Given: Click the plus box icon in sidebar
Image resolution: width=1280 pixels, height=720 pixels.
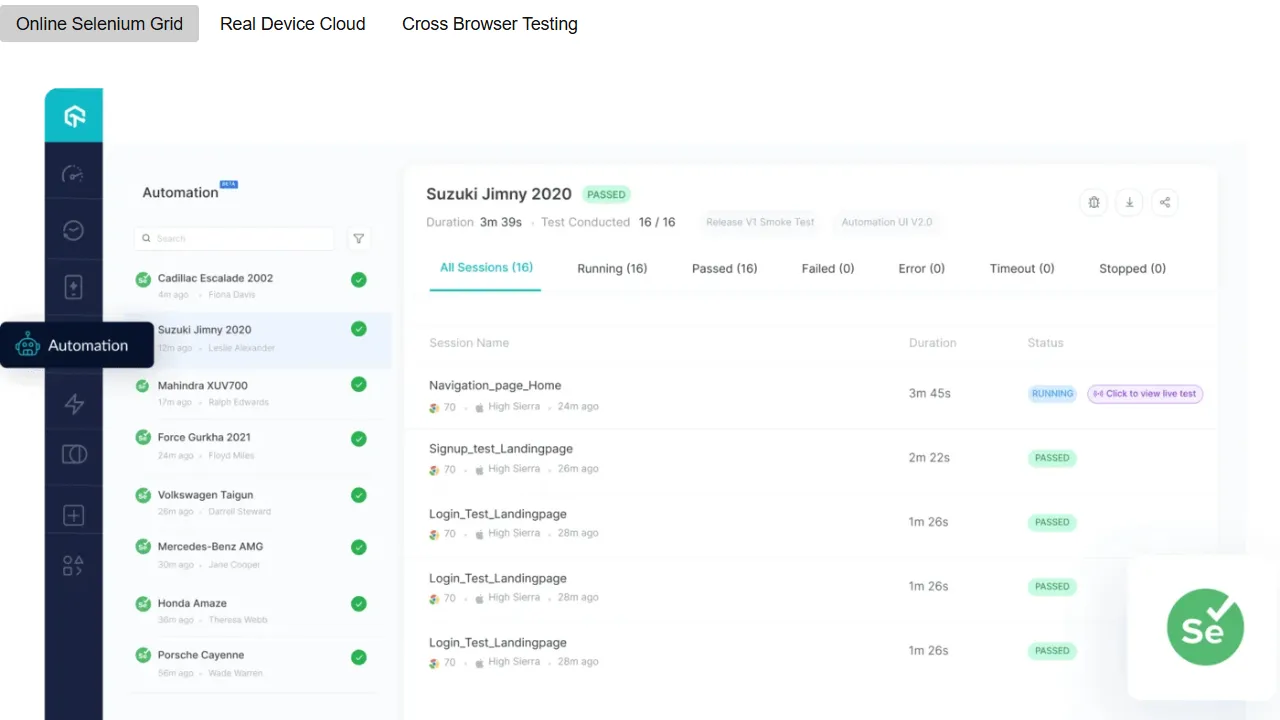Looking at the screenshot, I should (x=73, y=515).
